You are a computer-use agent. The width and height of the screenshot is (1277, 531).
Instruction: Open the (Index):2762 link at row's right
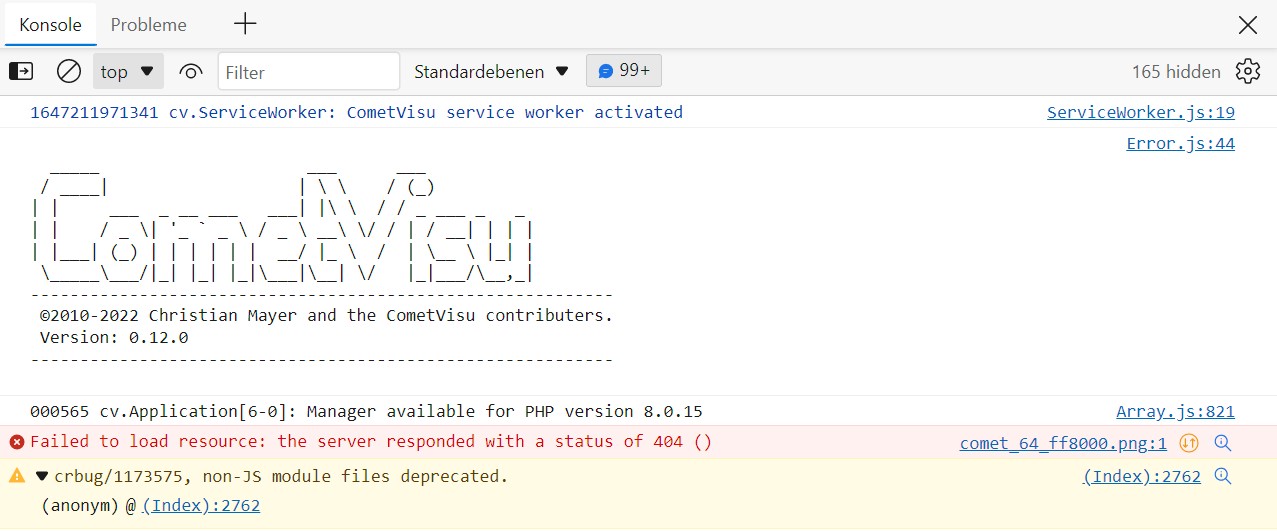[x=1142, y=477]
